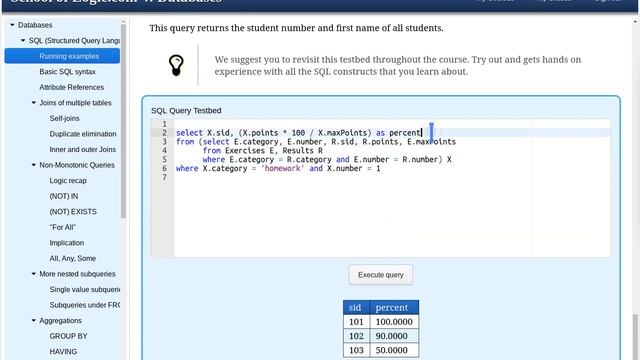Open Inner and outer Joins topic
The width and height of the screenshot is (640, 360).
point(83,149)
